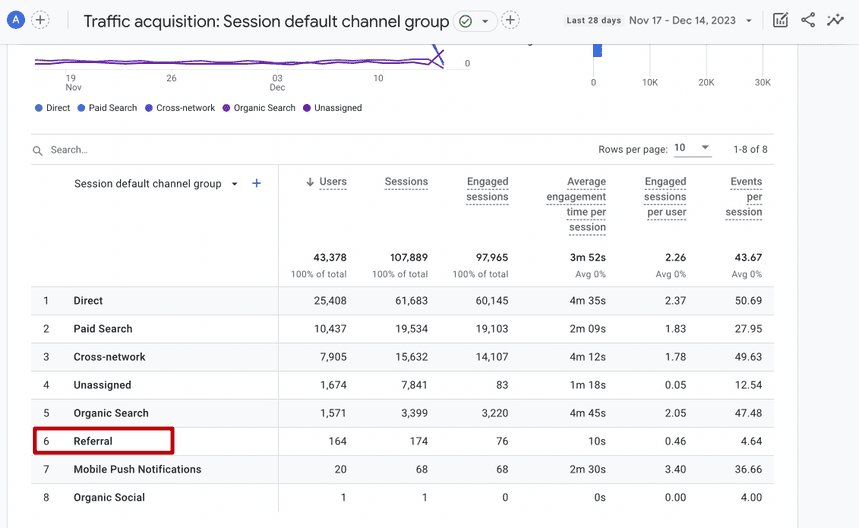Click the sort arrow beside Users
Screen dimensions: 859x528
click(x=310, y=182)
